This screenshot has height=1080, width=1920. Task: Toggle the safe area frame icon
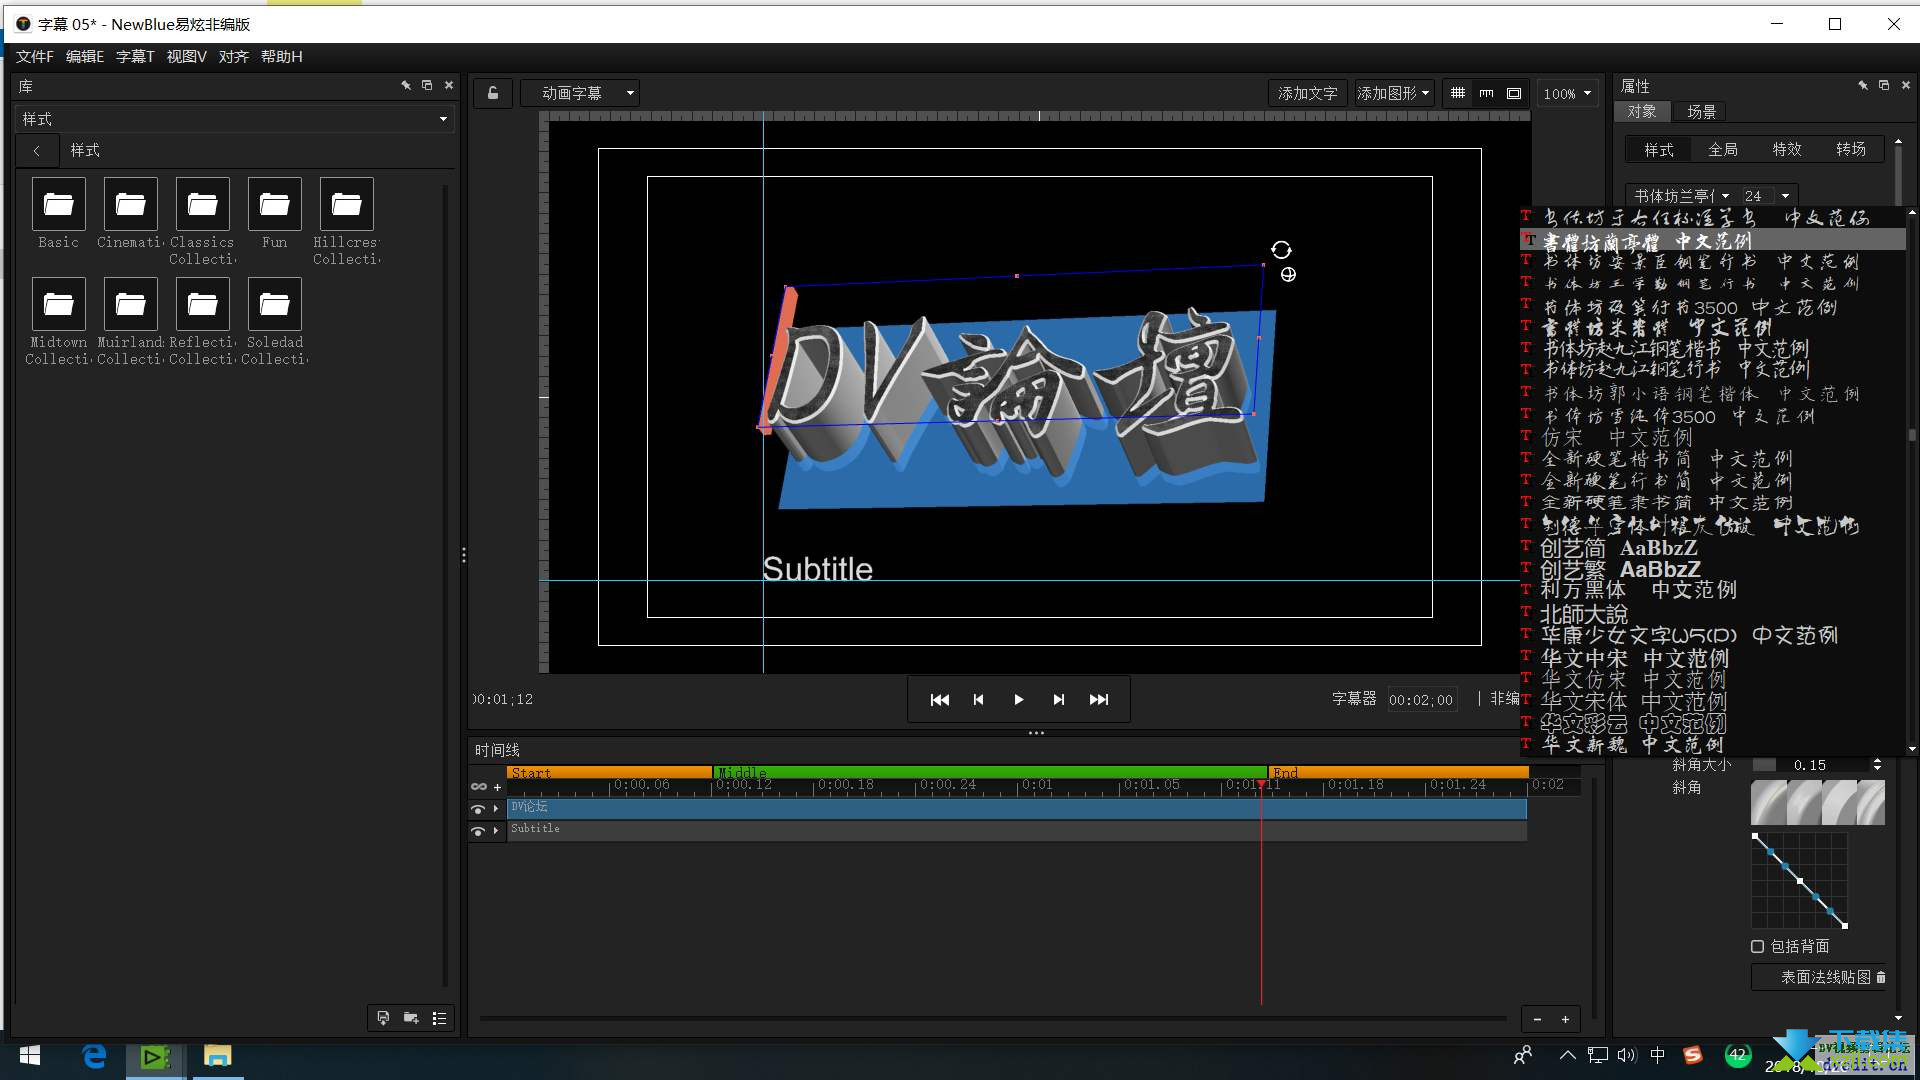pos(1514,93)
